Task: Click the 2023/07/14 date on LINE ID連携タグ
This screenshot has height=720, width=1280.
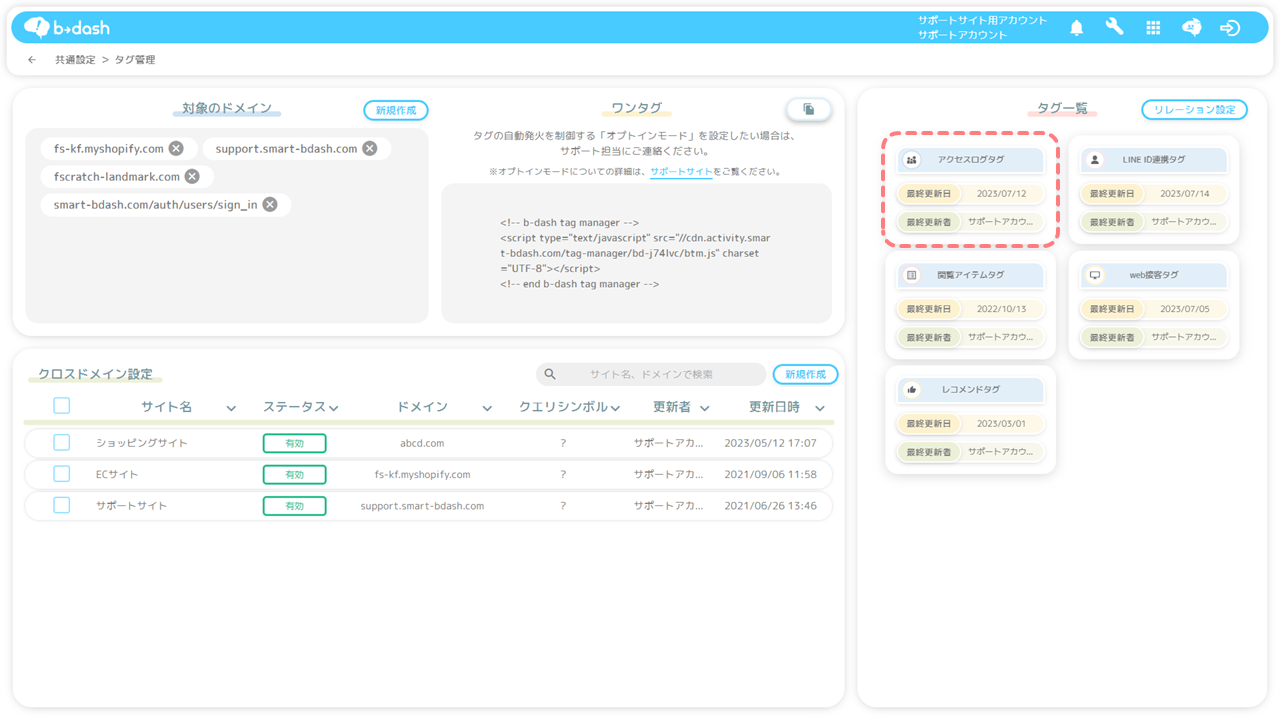Action: click(x=1184, y=194)
